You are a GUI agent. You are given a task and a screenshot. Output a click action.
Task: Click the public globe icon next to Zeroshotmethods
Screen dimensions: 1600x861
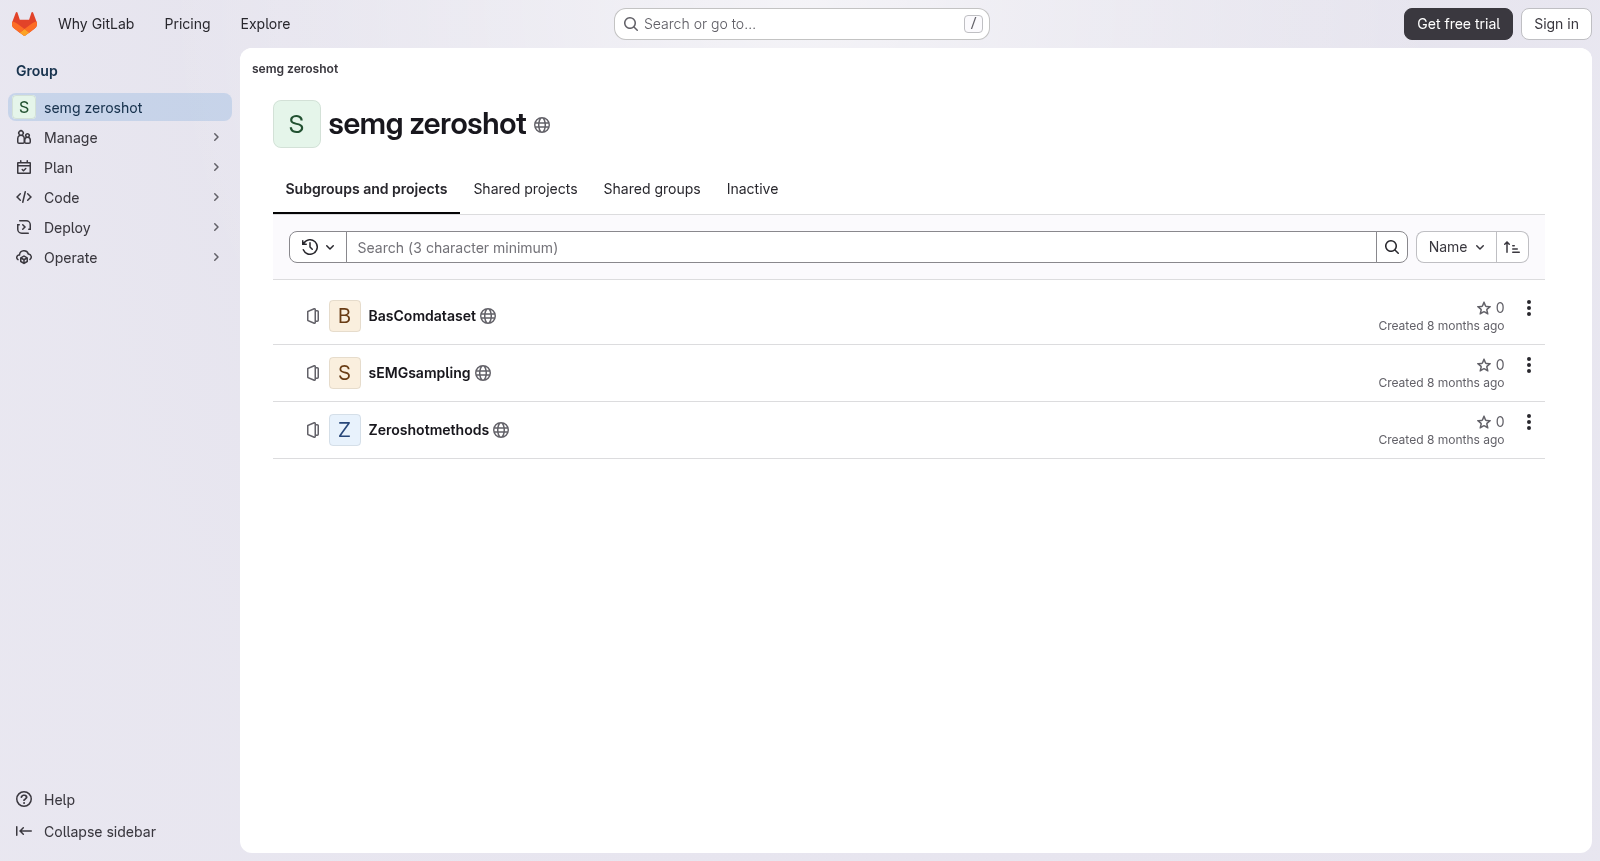tap(501, 430)
